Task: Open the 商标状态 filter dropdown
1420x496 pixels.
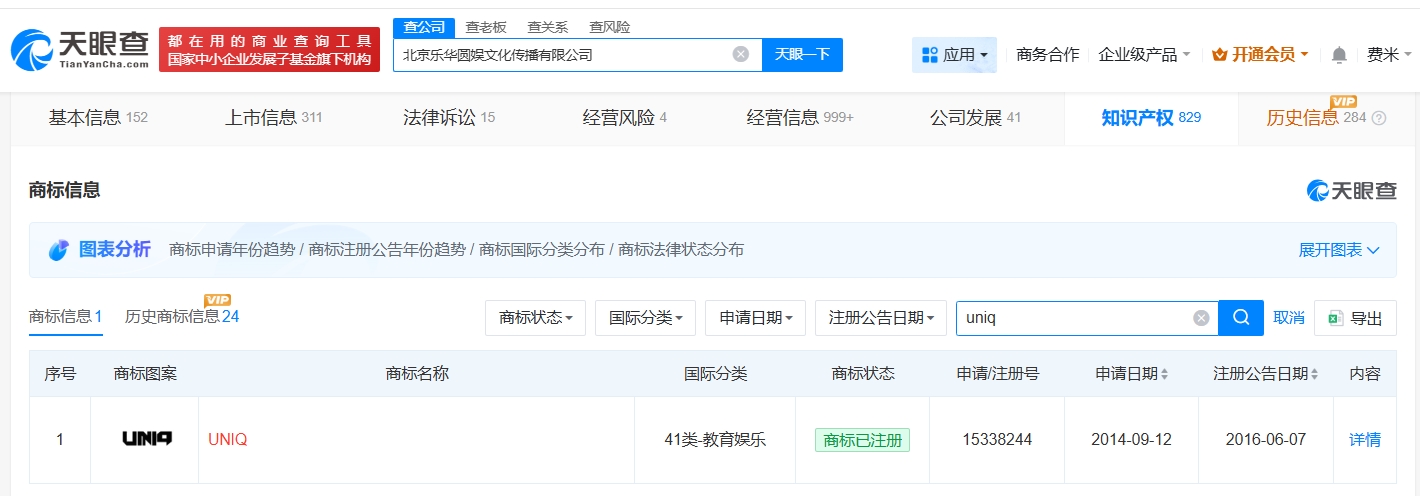Action: 535,318
